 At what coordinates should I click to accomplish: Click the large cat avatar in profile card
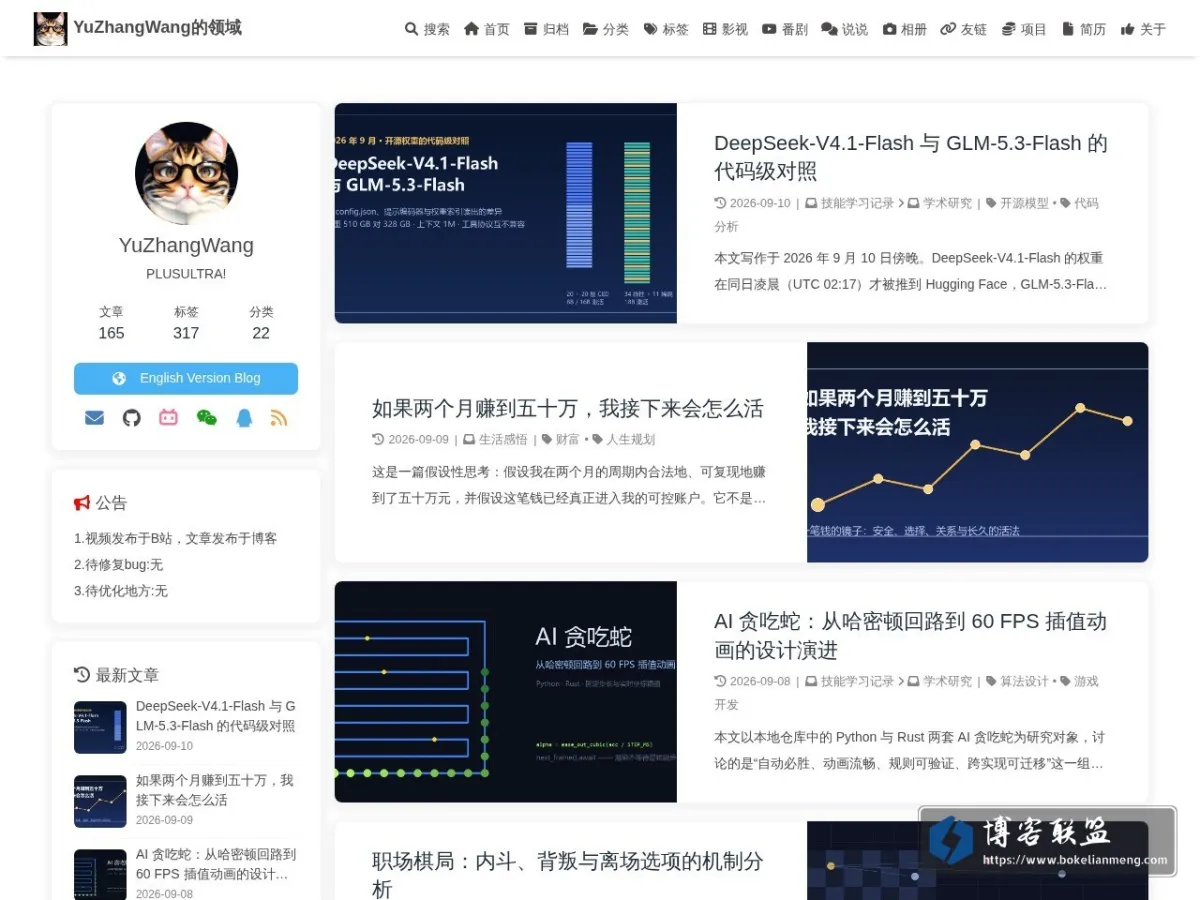[186, 173]
